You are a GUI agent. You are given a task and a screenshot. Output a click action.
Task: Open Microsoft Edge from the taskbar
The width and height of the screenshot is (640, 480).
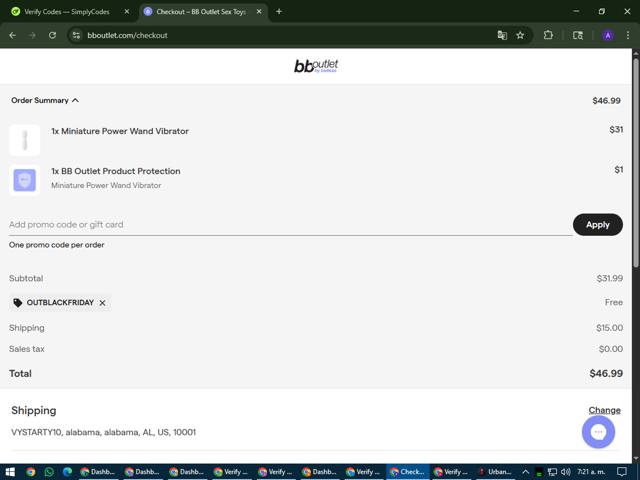67,472
